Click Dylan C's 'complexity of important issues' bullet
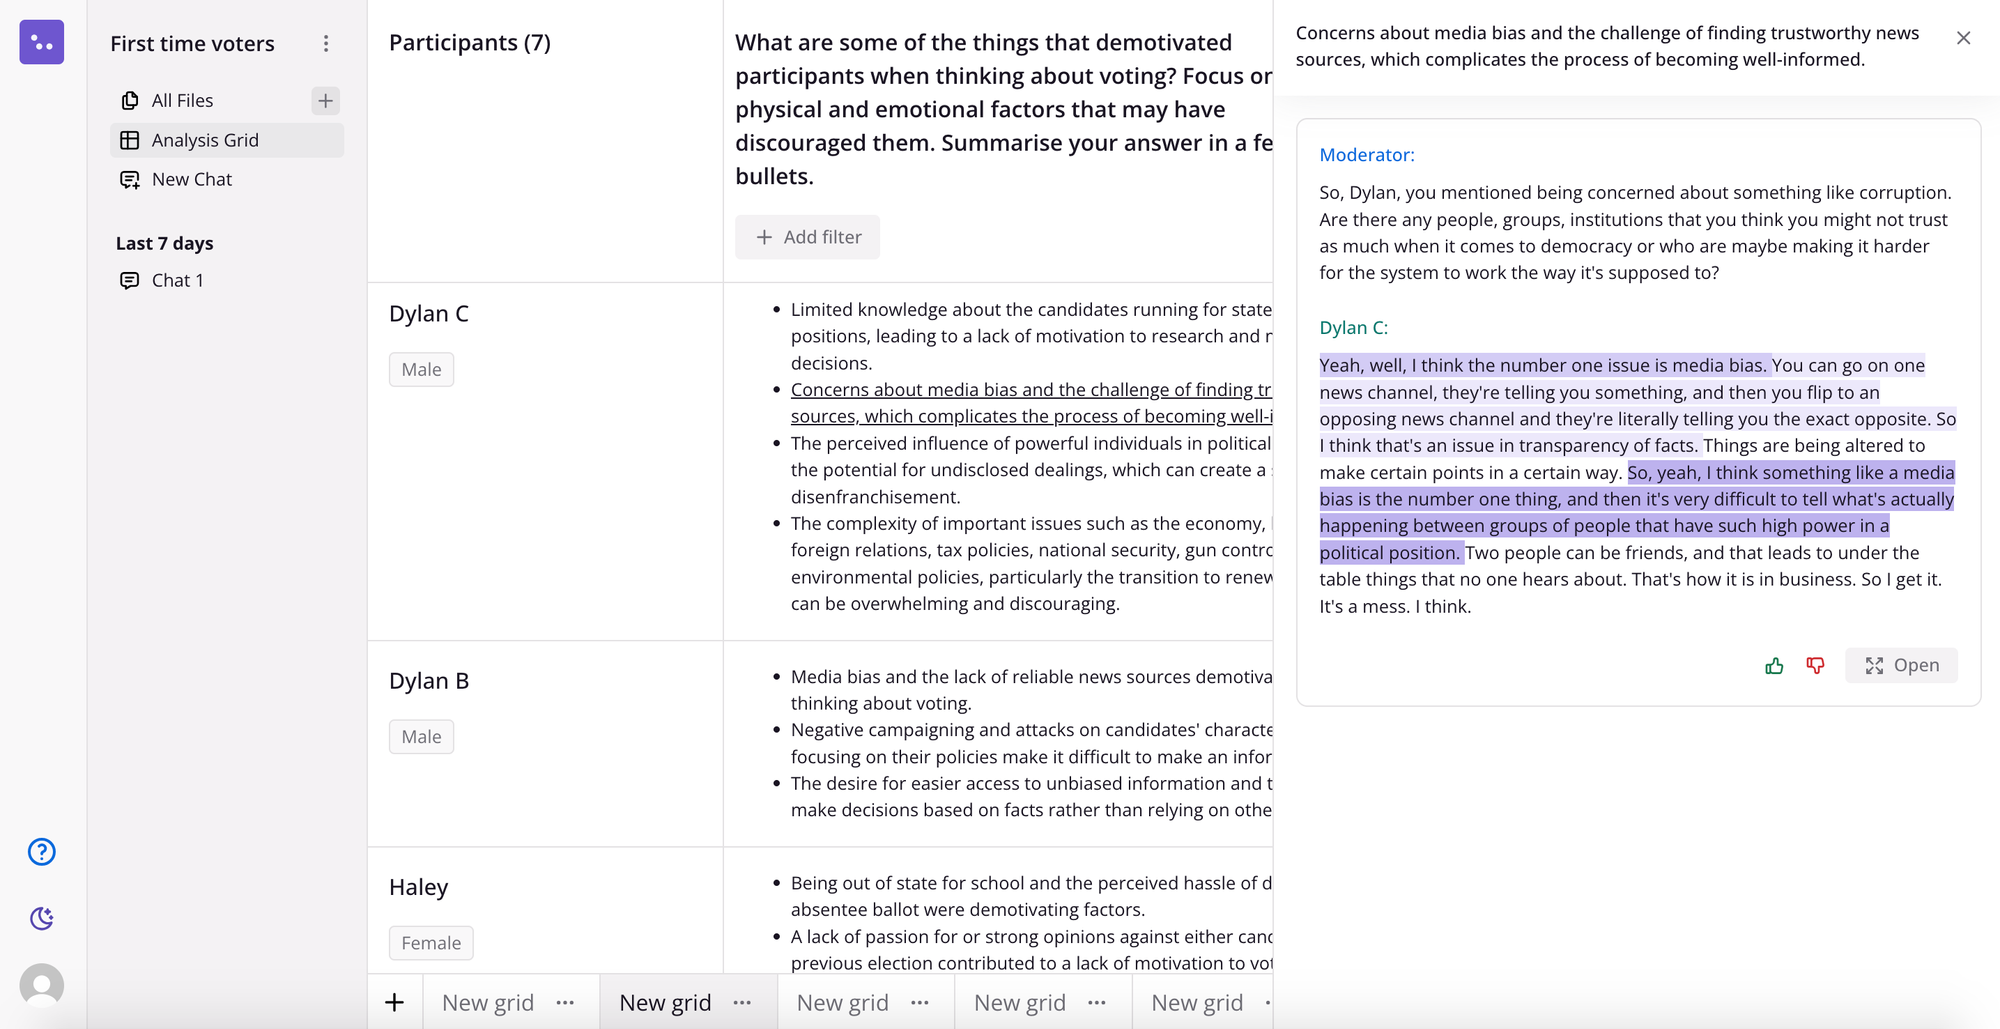The width and height of the screenshot is (2000, 1029). 1031,563
